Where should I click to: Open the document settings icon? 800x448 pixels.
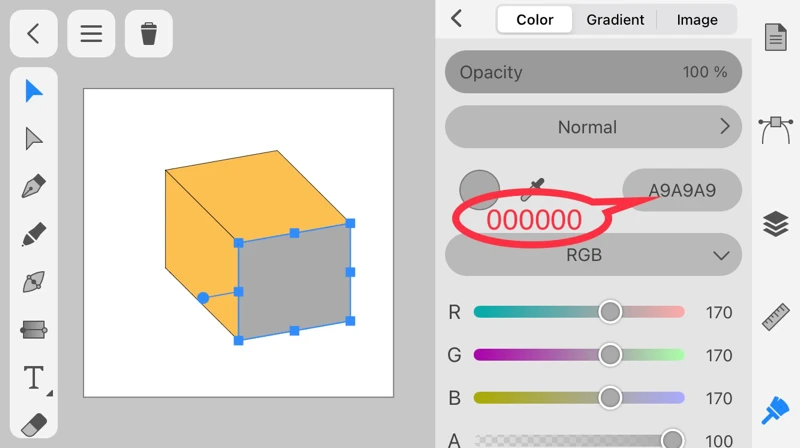pos(775,38)
